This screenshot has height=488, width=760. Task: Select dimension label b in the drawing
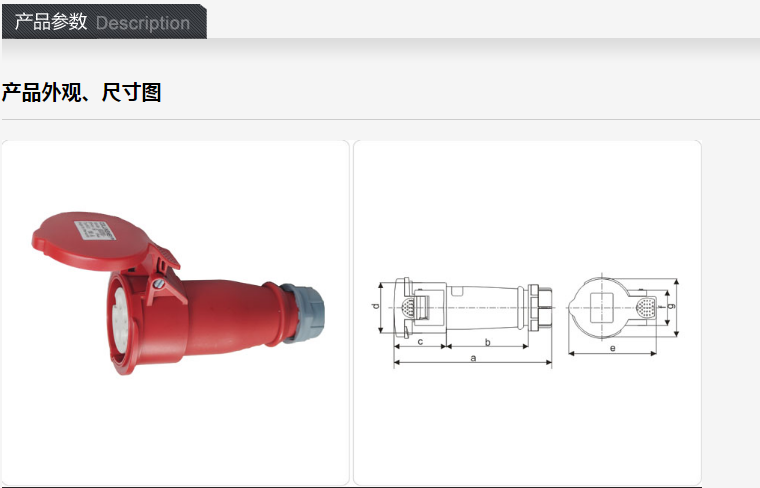pyautogui.click(x=488, y=343)
